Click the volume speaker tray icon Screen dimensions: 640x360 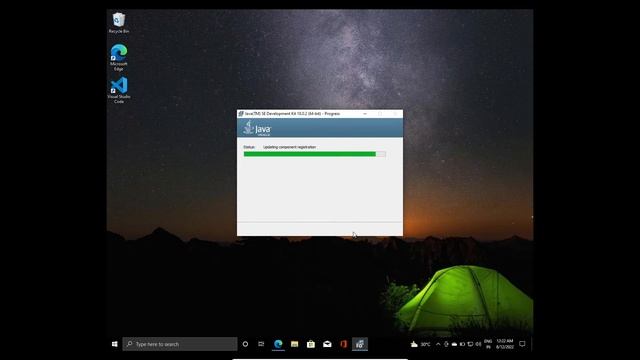coord(478,344)
